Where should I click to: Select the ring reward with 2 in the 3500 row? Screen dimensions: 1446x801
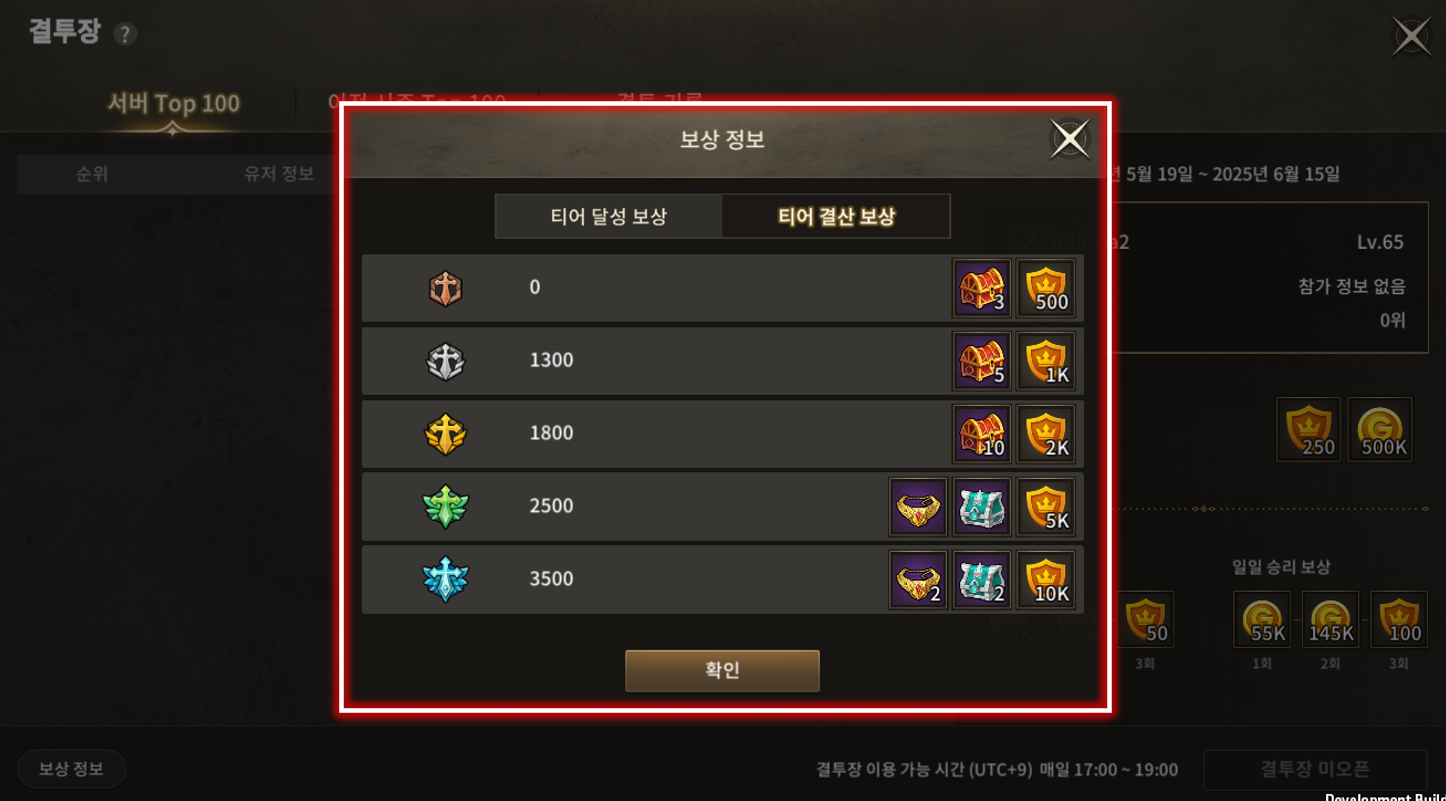[x=918, y=580]
